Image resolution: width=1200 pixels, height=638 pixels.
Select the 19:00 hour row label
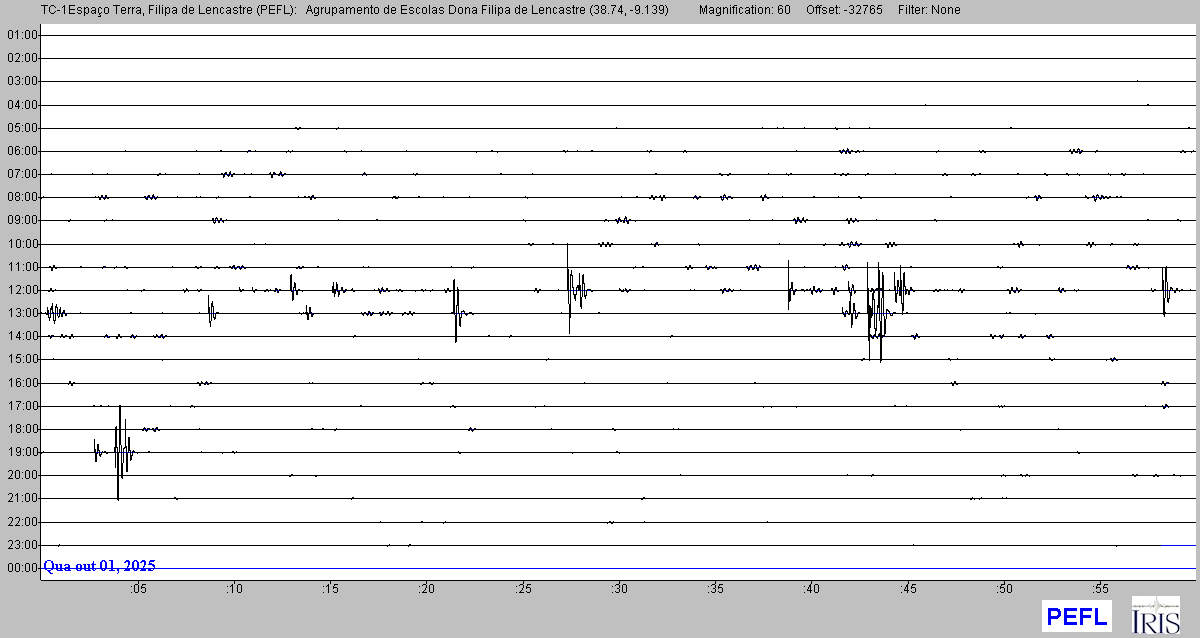pyautogui.click(x=21, y=452)
